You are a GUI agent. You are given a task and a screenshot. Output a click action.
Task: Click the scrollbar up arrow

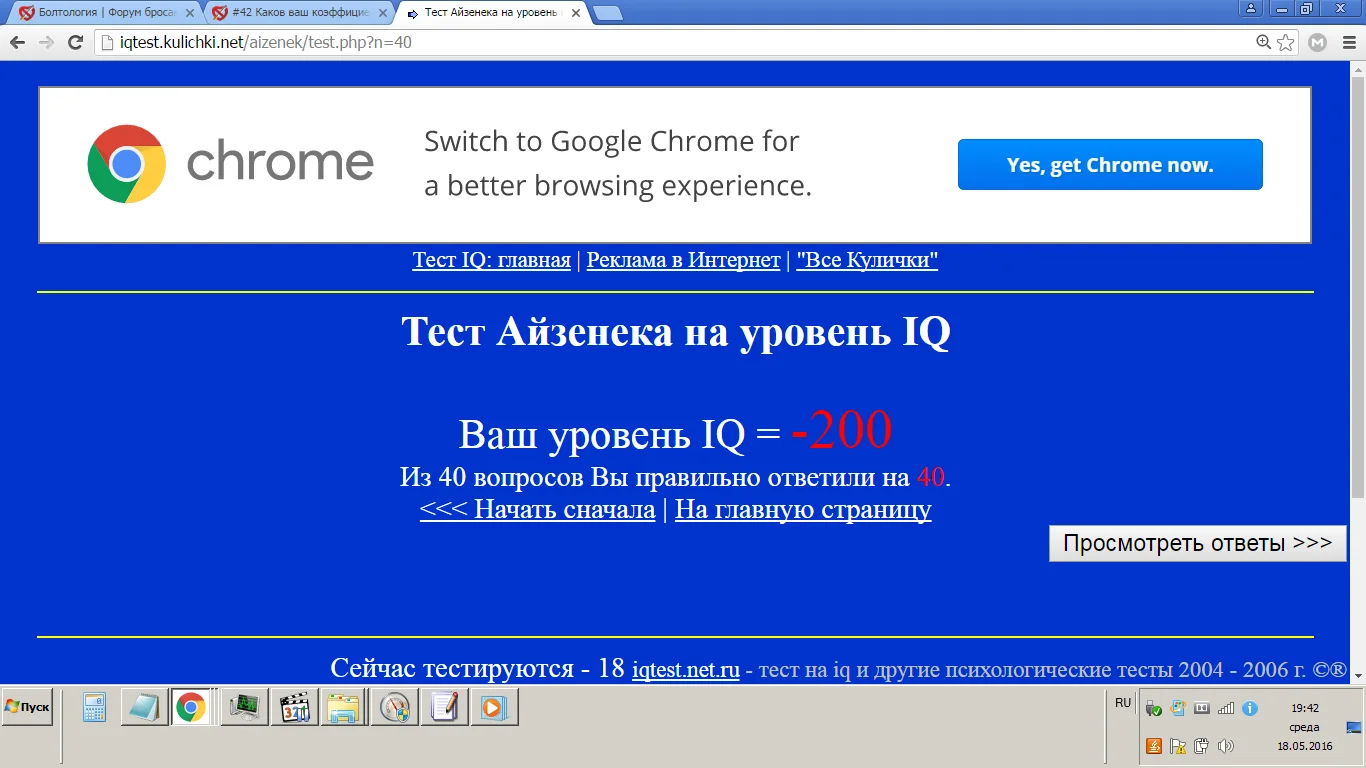point(1357,69)
